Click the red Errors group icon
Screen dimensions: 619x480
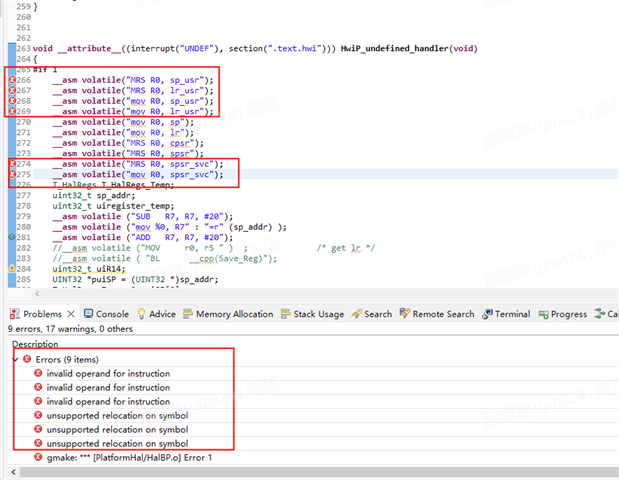click(x=27, y=359)
